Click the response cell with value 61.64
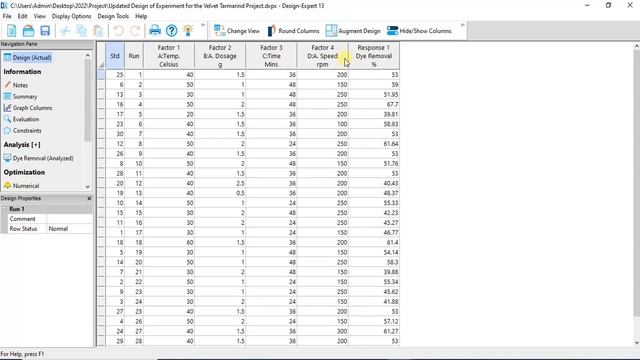 (374, 144)
